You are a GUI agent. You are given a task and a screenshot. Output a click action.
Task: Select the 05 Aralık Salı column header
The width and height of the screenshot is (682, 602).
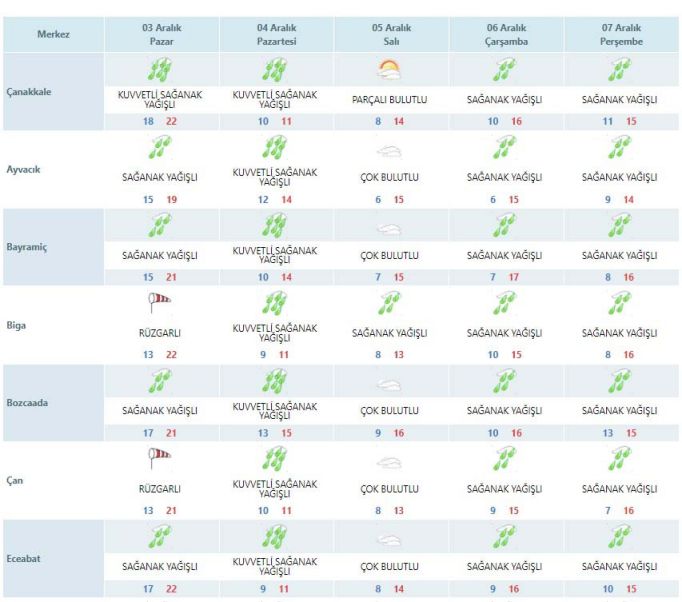click(391, 35)
